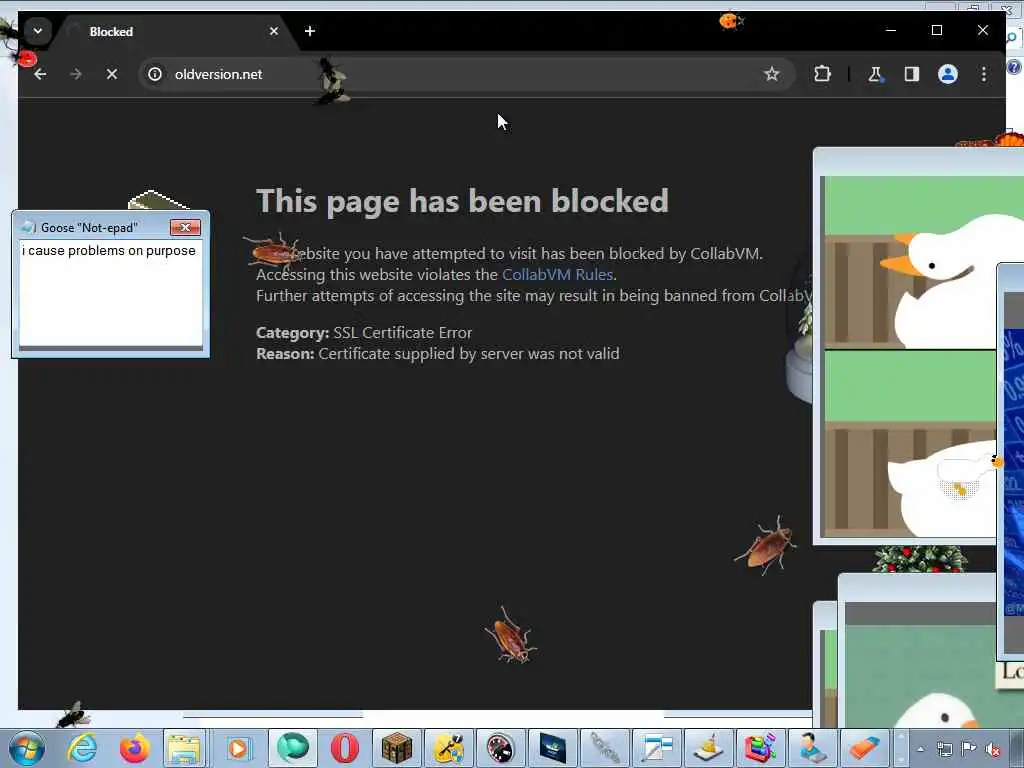
Task: Stop loading the oldversion.net page
Action: (x=112, y=74)
